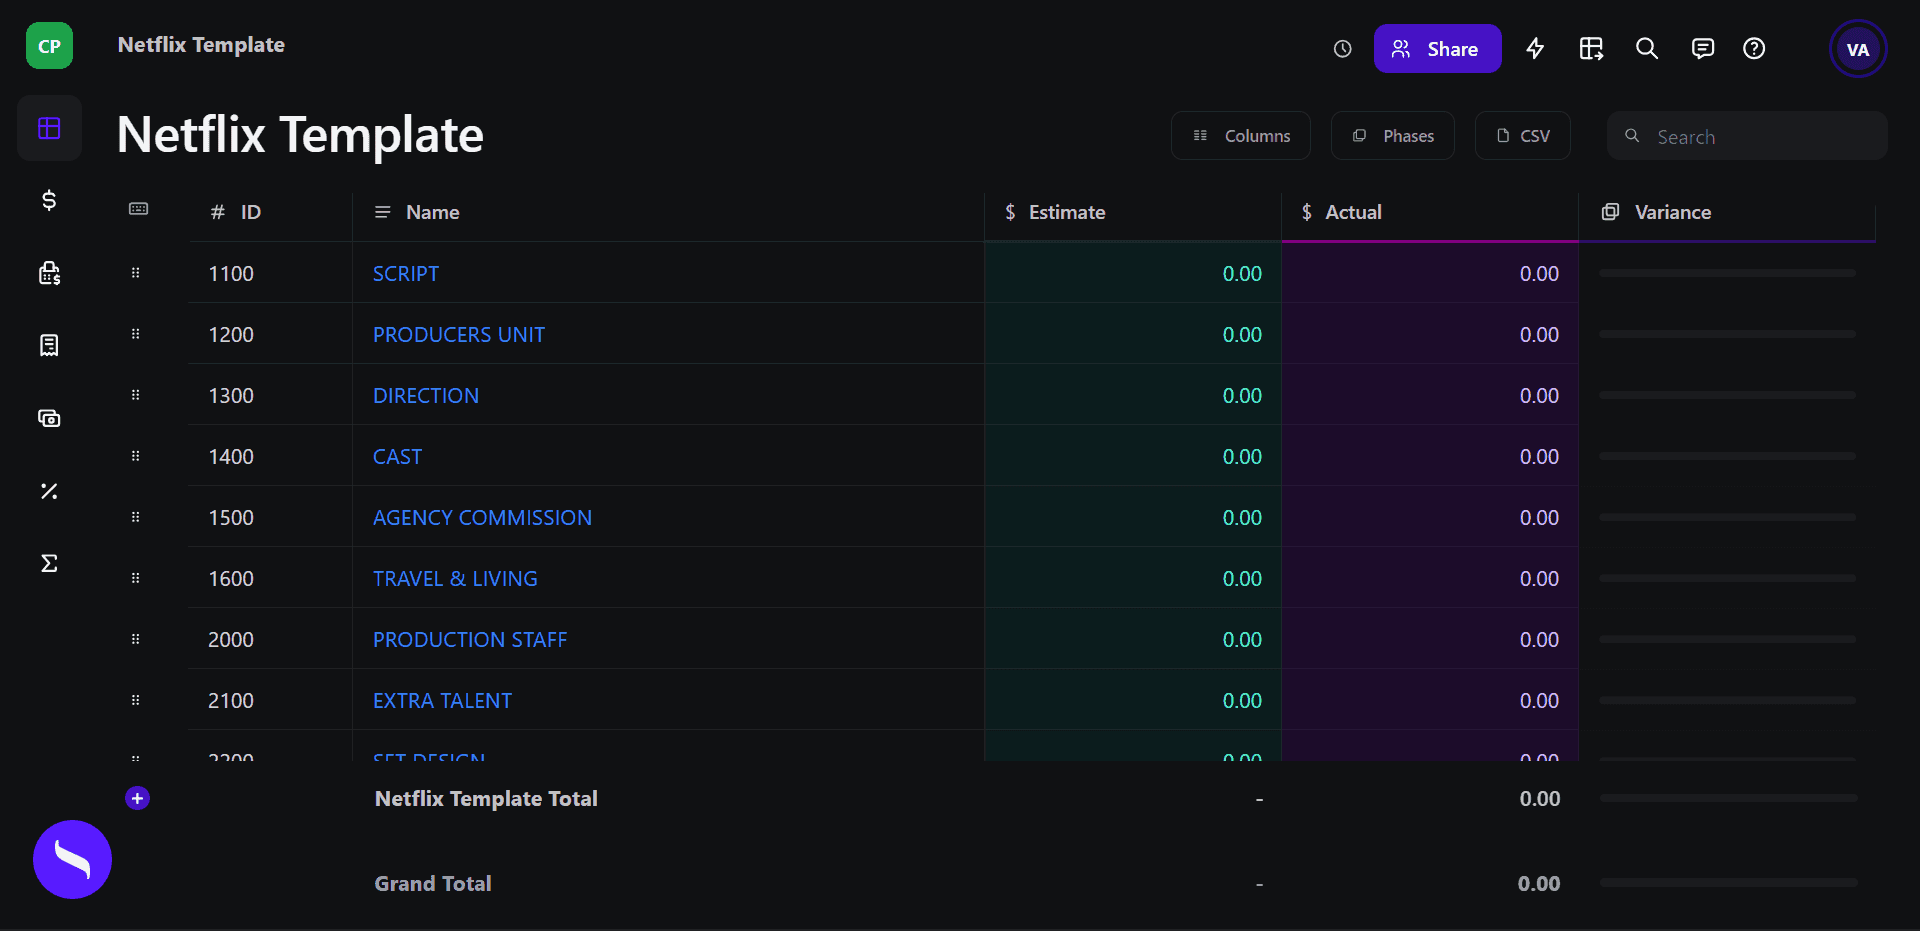The height and width of the screenshot is (931, 1920).
Task: Click the variance progress bar for PRODUCERS UNIT
Action: coord(1727,334)
